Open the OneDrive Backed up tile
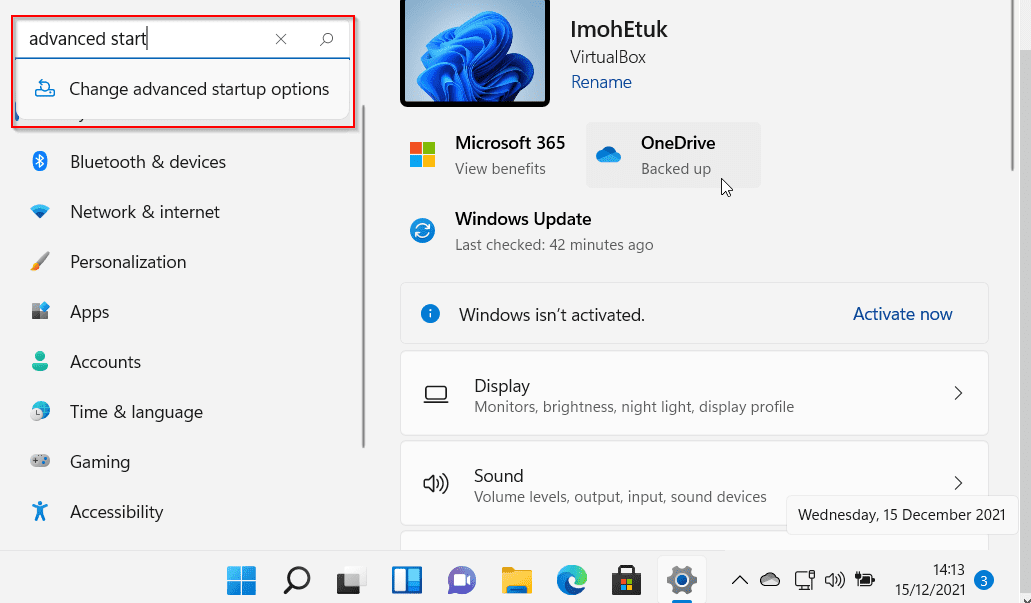Viewport: 1031px width, 603px height. (673, 155)
